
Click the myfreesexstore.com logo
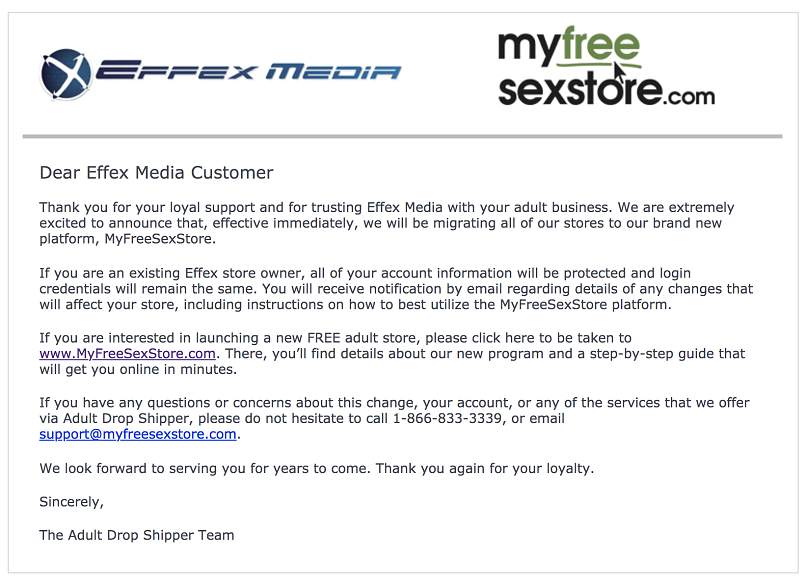point(607,66)
